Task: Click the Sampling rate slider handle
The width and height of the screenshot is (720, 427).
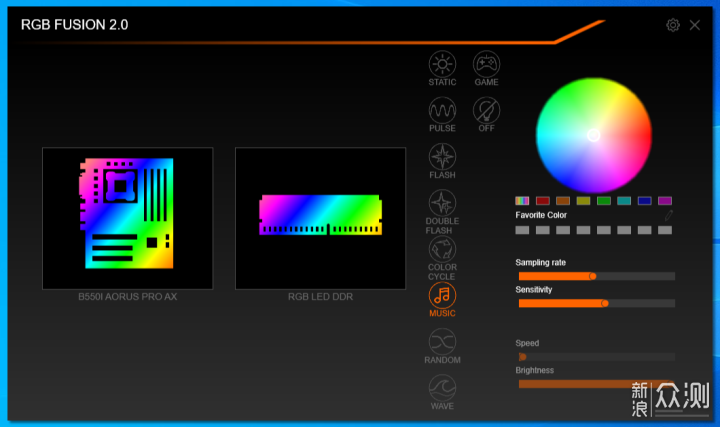Action: click(593, 276)
